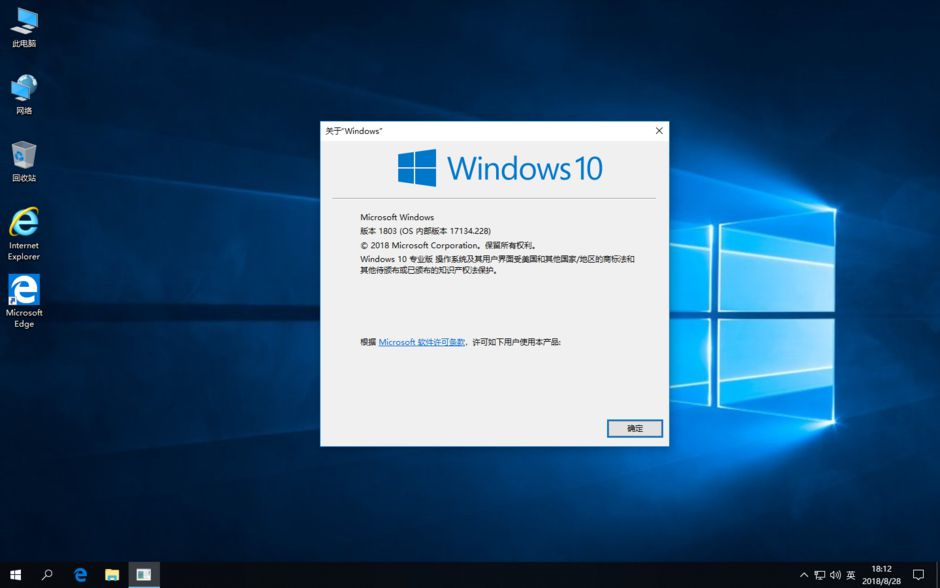The image size is (940, 588).
Task: Show hidden system tray icons
Action: click(804, 575)
